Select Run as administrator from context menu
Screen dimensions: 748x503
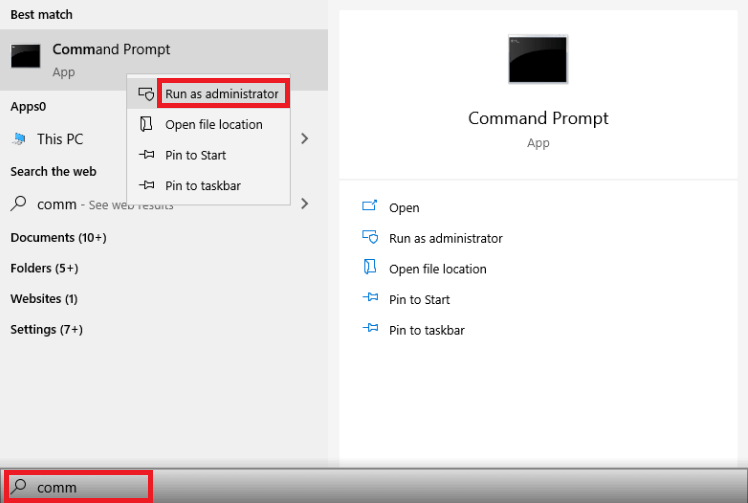click(x=221, y=94)
